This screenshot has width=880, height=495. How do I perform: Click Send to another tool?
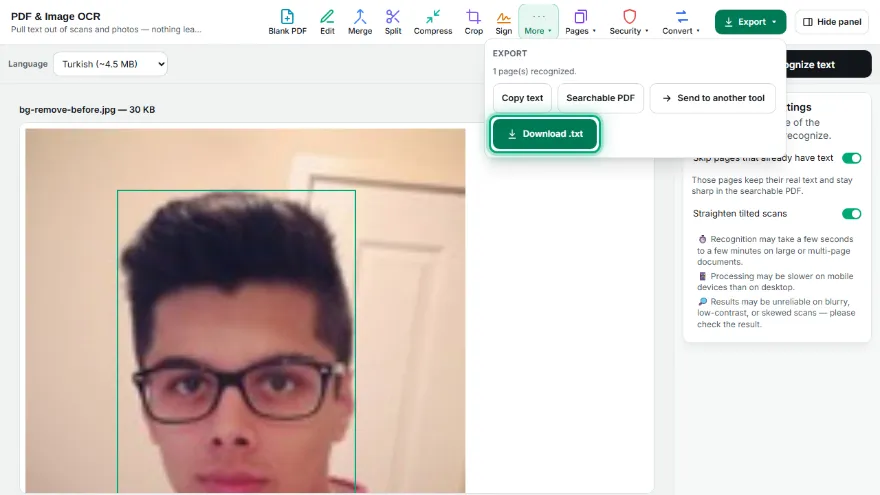point(713,98)
